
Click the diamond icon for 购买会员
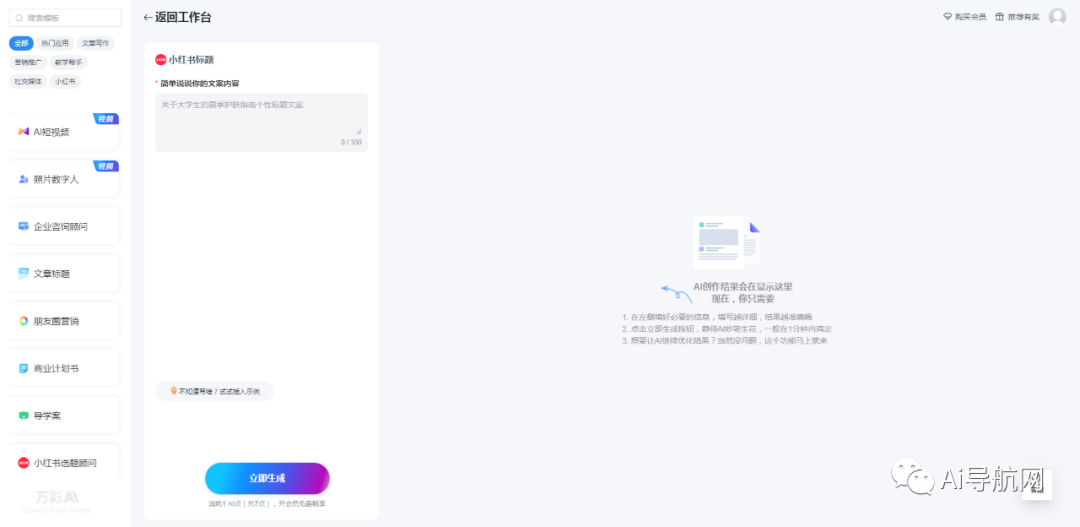coord(948,17)
